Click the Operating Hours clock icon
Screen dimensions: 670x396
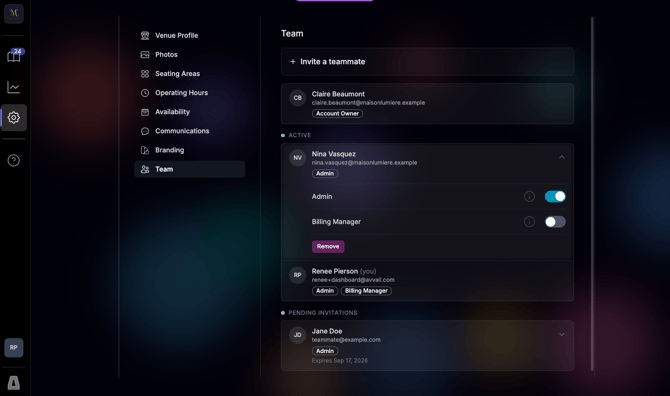[x=145, y=93]
